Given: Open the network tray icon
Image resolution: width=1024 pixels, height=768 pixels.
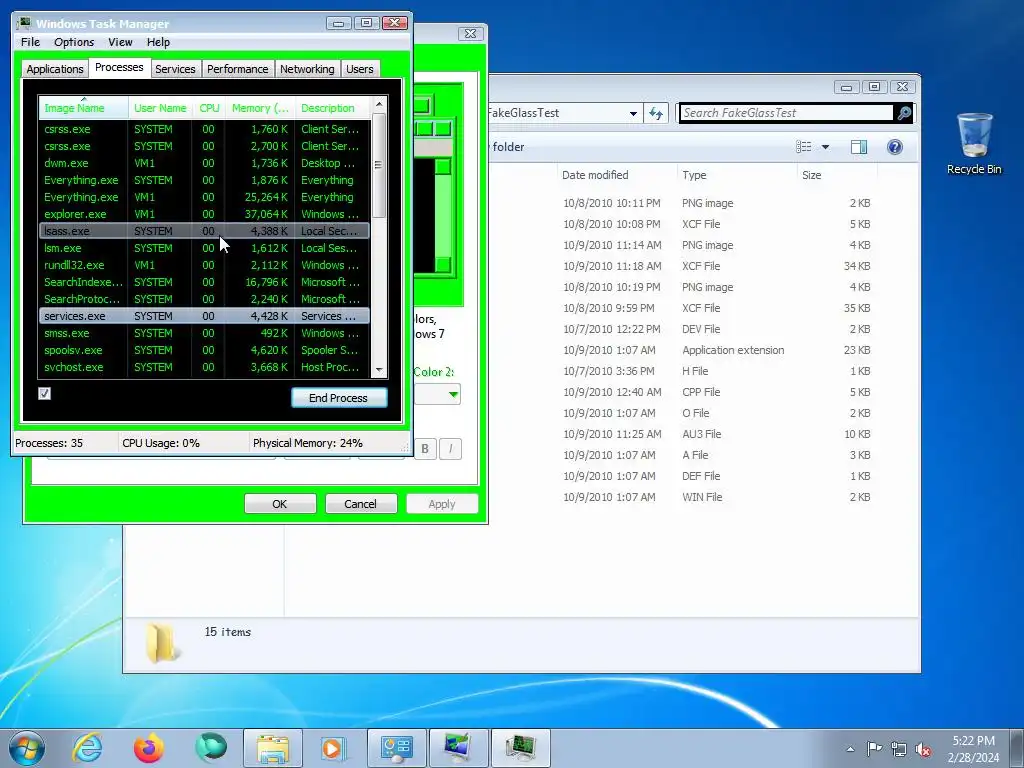Looking at the screenshot, I should tap(899, 749).
